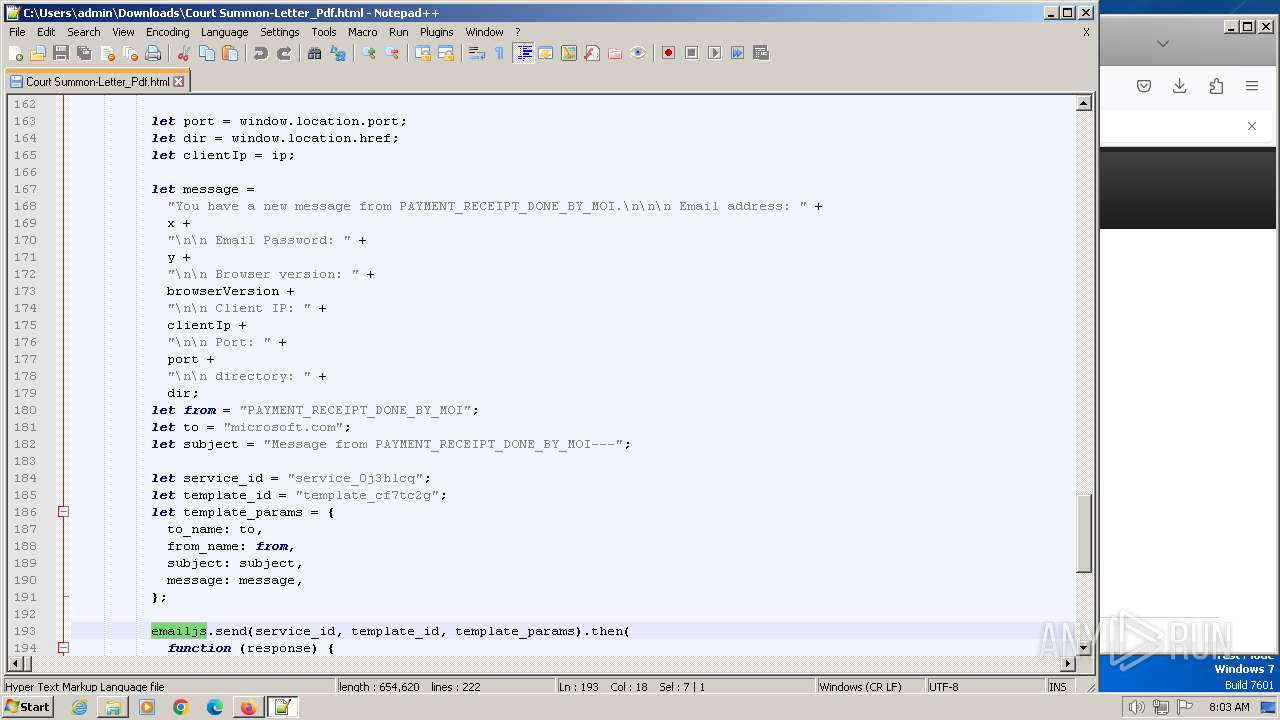Open the Macro menu
This screenshot has height=720, width=1280.
[x=362, y=32]
